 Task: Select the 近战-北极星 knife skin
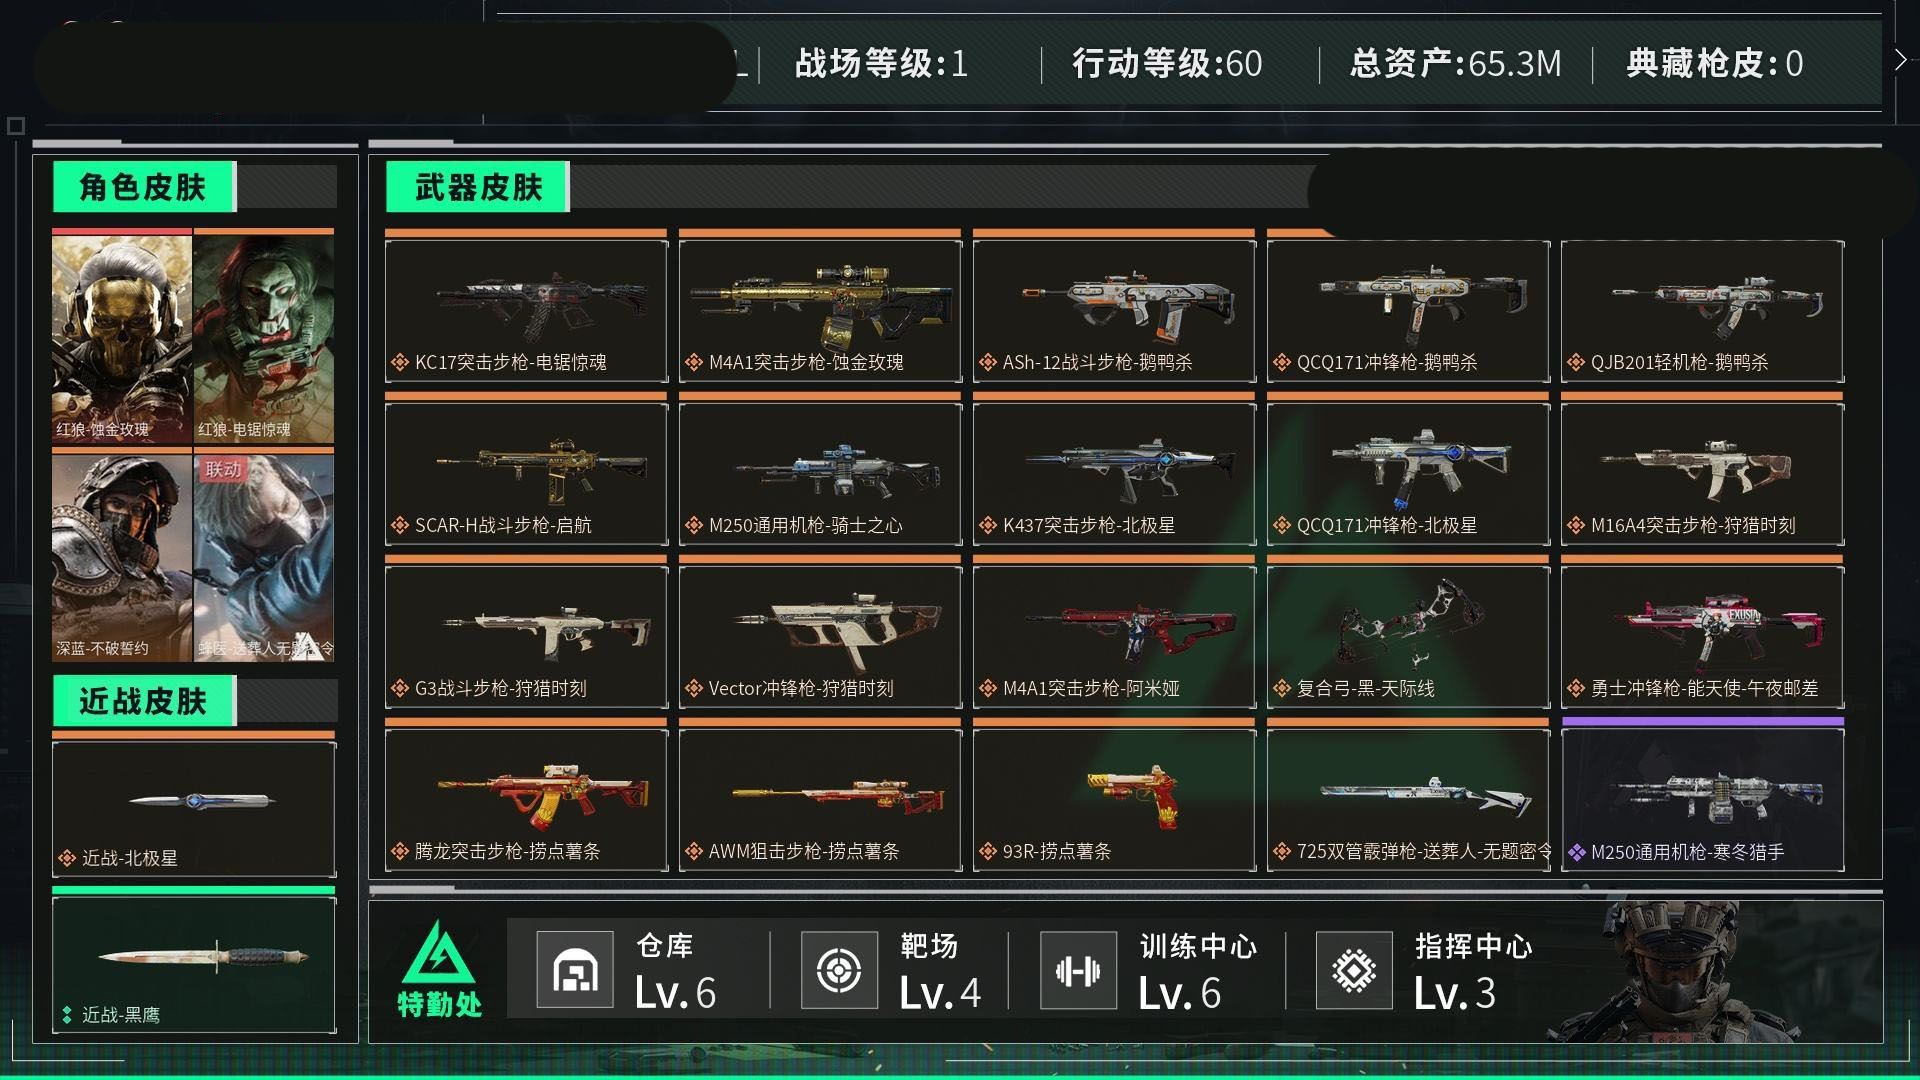coord(194,809)
